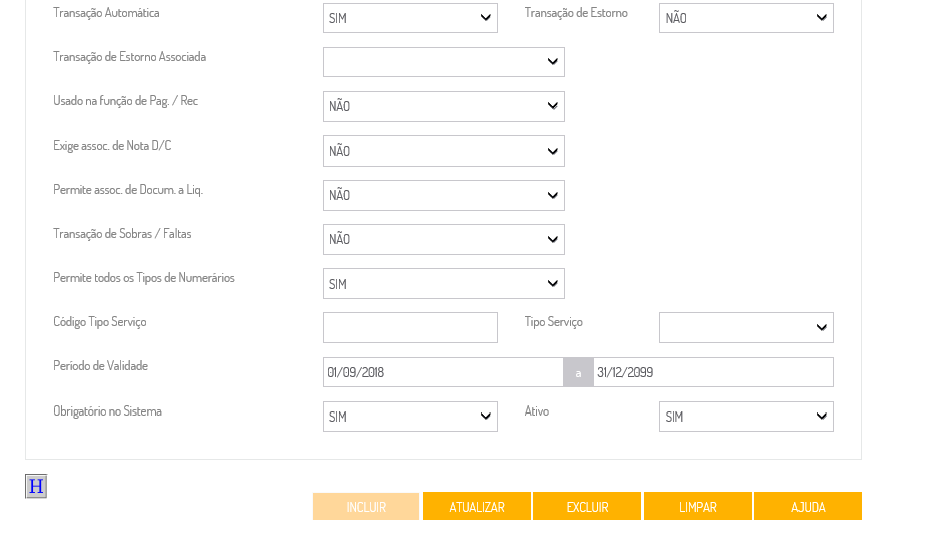The height and width of the screenshot is (549, 925).
Task: Open the Transação Automática dropdown
Action: pyautogui.click(x=410, y=18)
